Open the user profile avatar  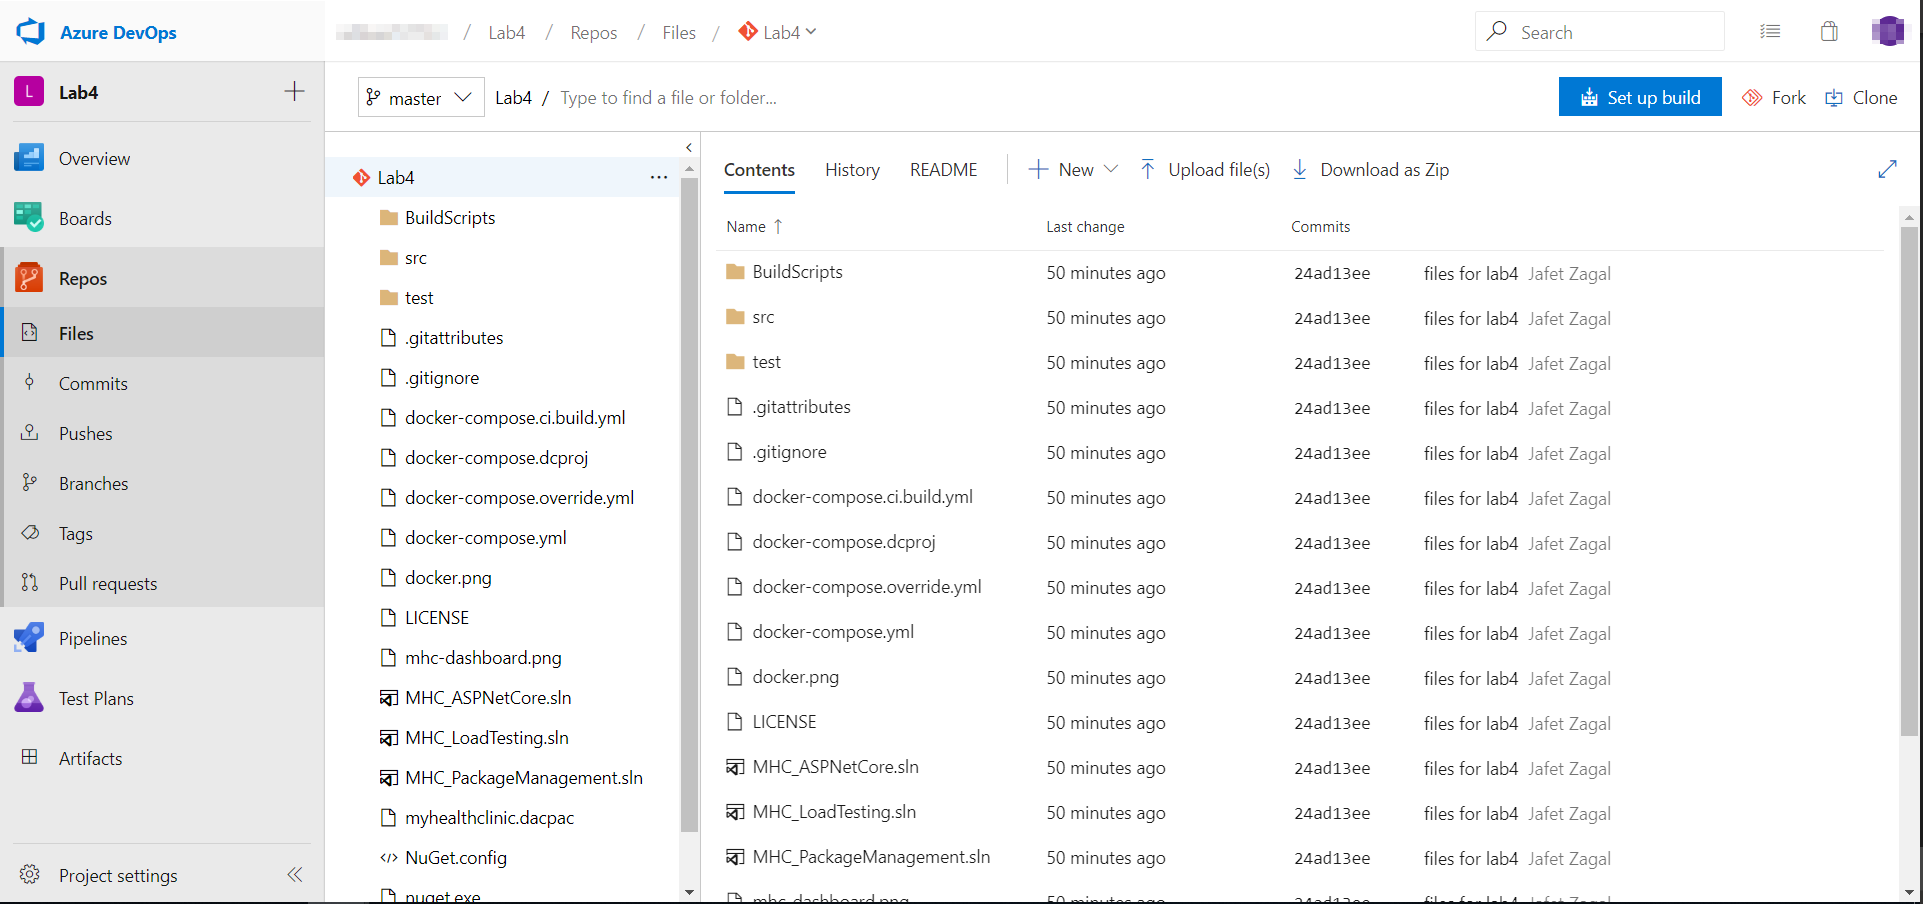click(x=1889, y=31)
